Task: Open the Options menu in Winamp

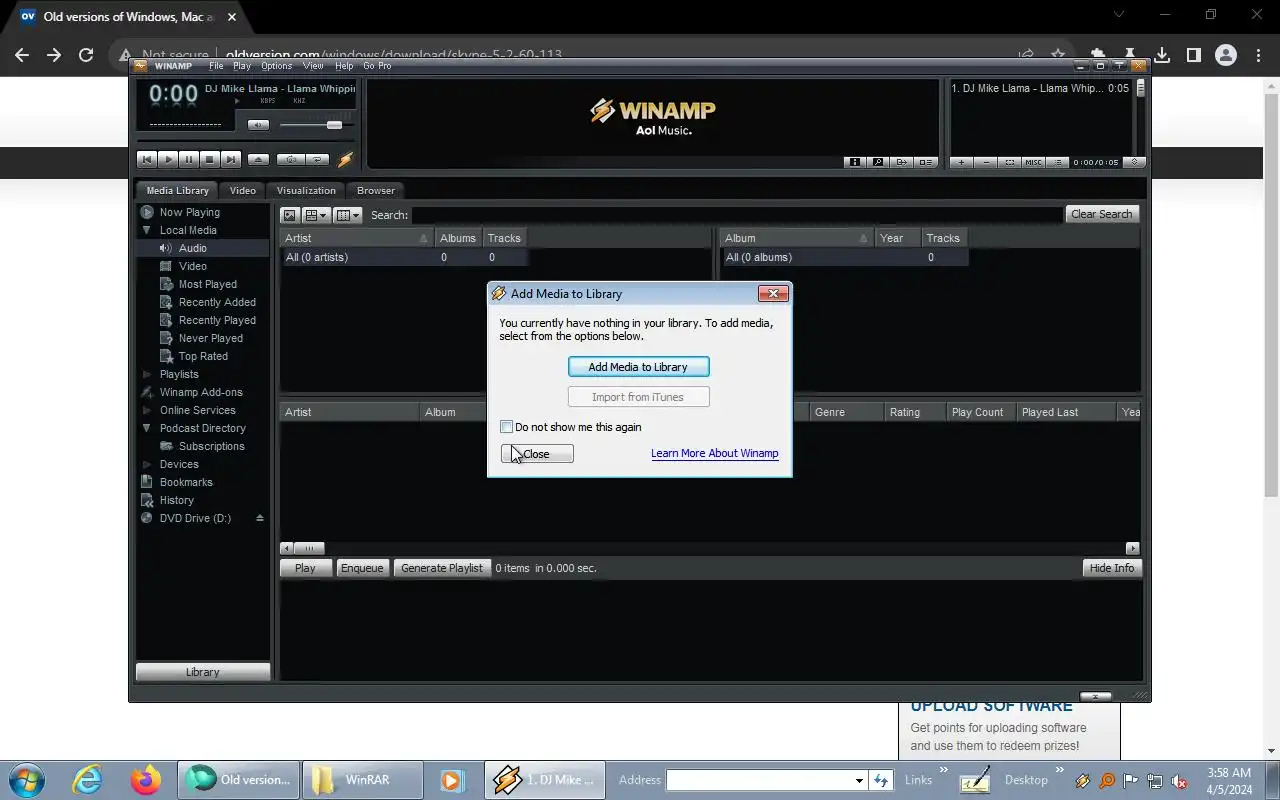Action: (x=277, y=66)
